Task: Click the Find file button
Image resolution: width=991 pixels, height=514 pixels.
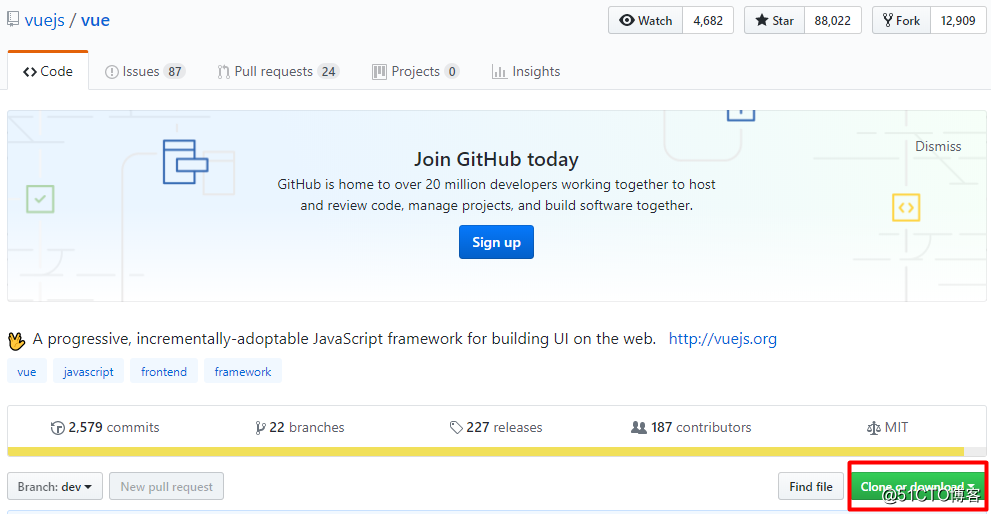Action: 811,486
